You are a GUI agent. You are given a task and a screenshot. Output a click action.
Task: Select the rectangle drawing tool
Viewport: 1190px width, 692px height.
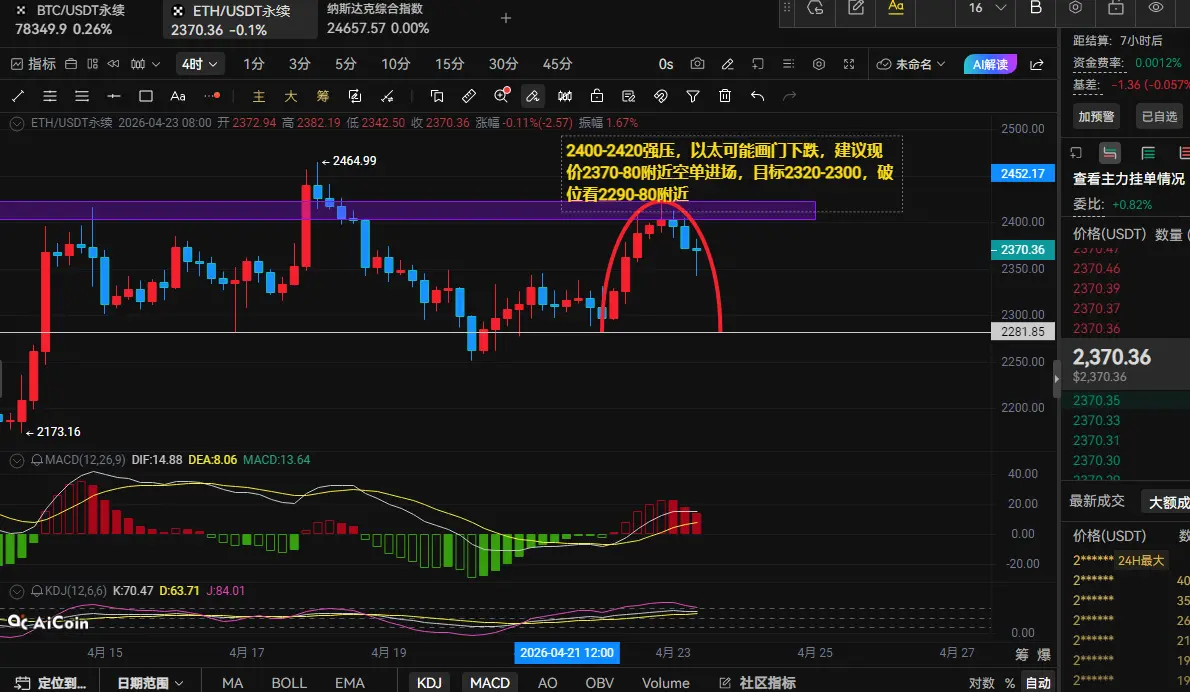146,97
